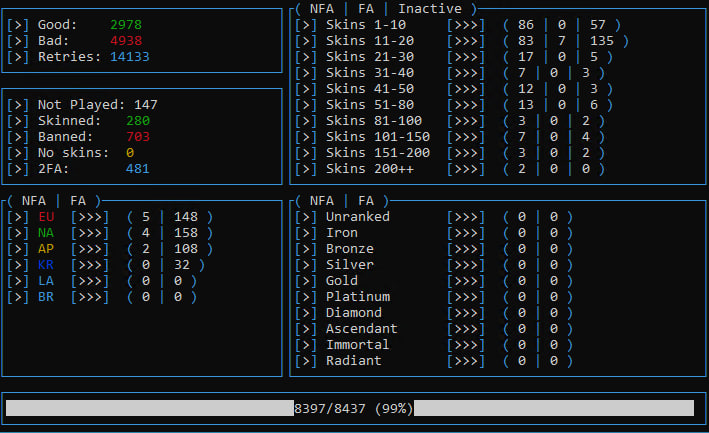Click the Not Played label

pyautogui.click(x=81, y=104)
